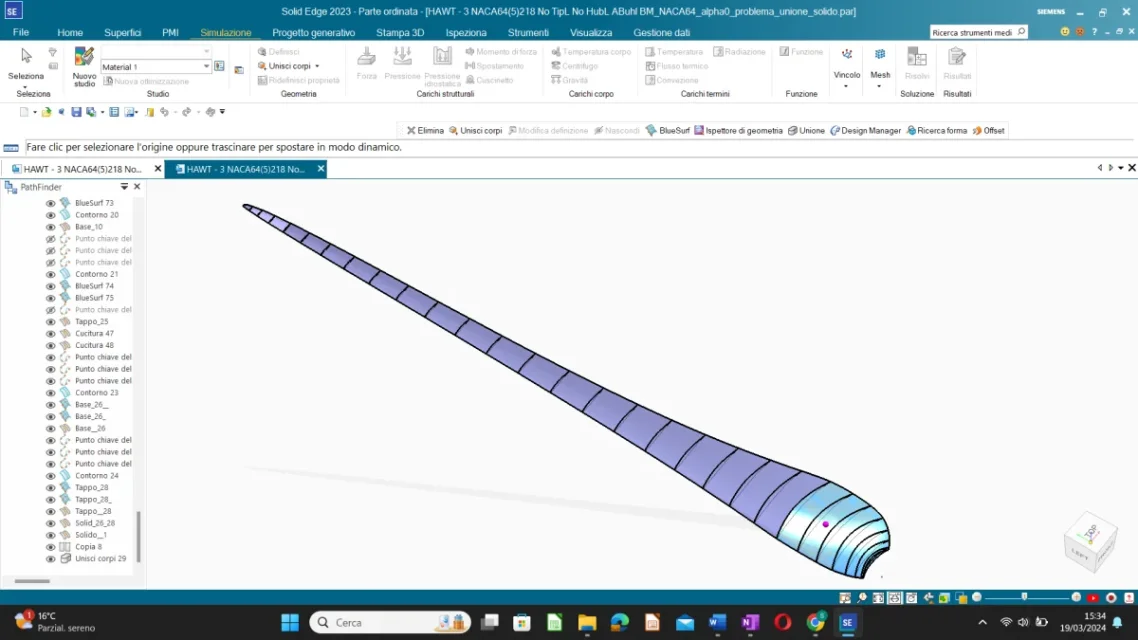Click Unione in the command bar
The image size is (1138, 640).
(x=809, y=130)
